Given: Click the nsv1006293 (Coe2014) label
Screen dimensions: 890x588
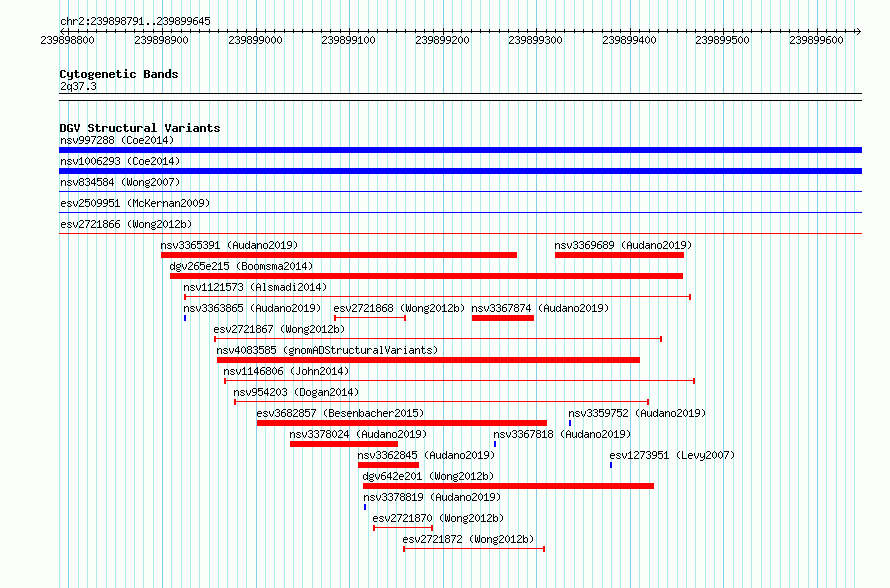Looking at the screenshot, I should coord(120,161).
